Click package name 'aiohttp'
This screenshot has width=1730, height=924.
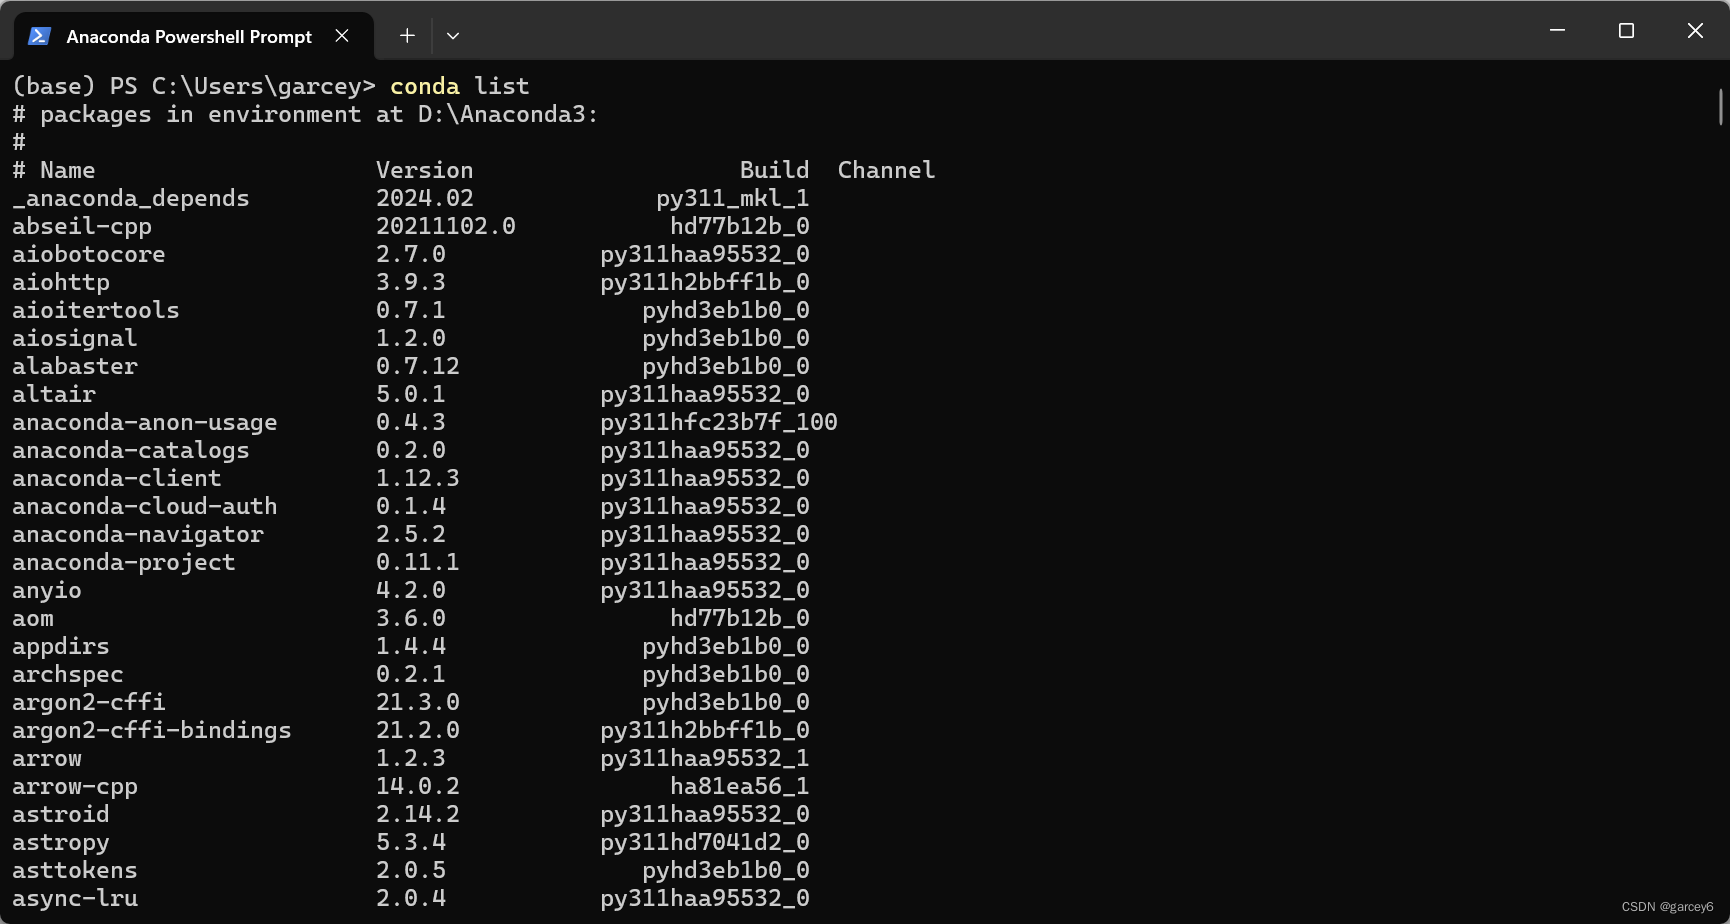61,282
